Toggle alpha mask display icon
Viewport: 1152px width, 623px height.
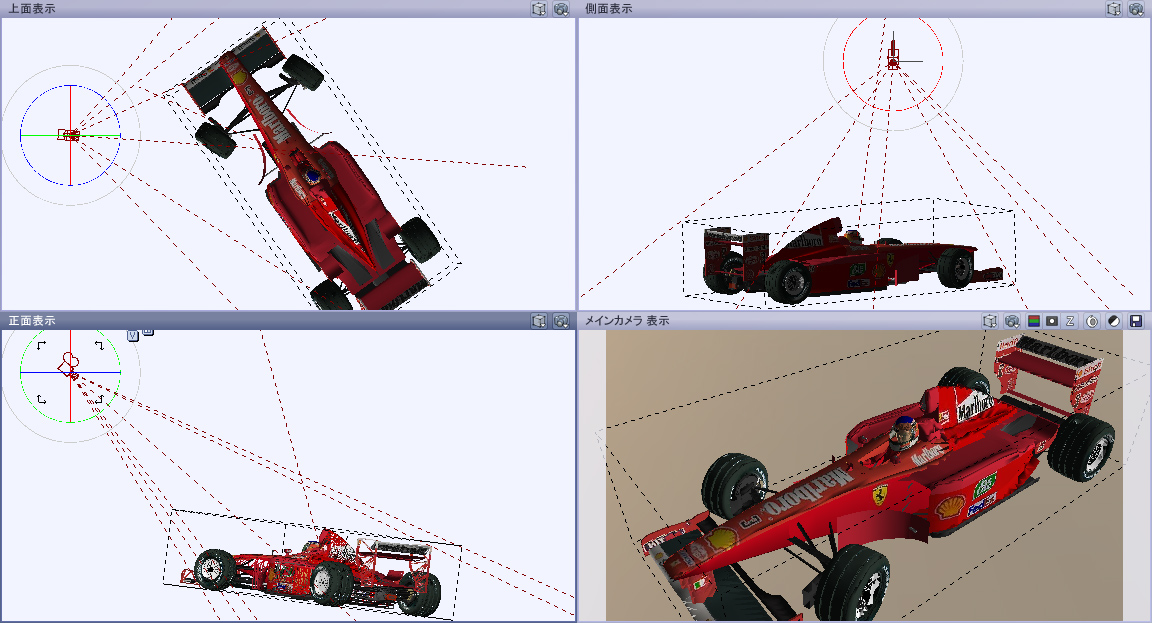(x=1052, y=321)
